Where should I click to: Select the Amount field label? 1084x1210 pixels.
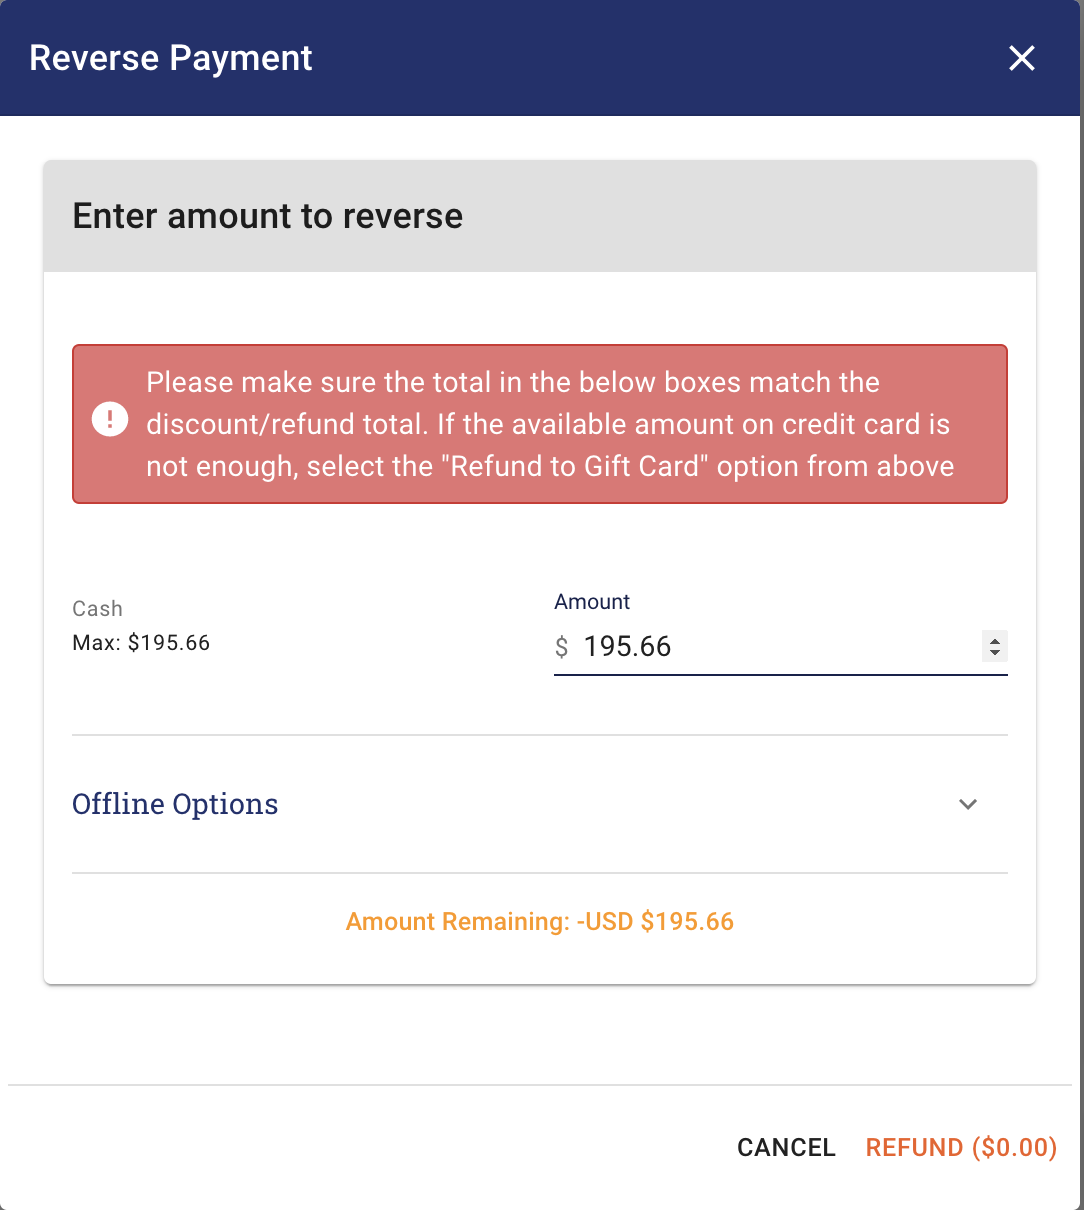coord(592,602)
